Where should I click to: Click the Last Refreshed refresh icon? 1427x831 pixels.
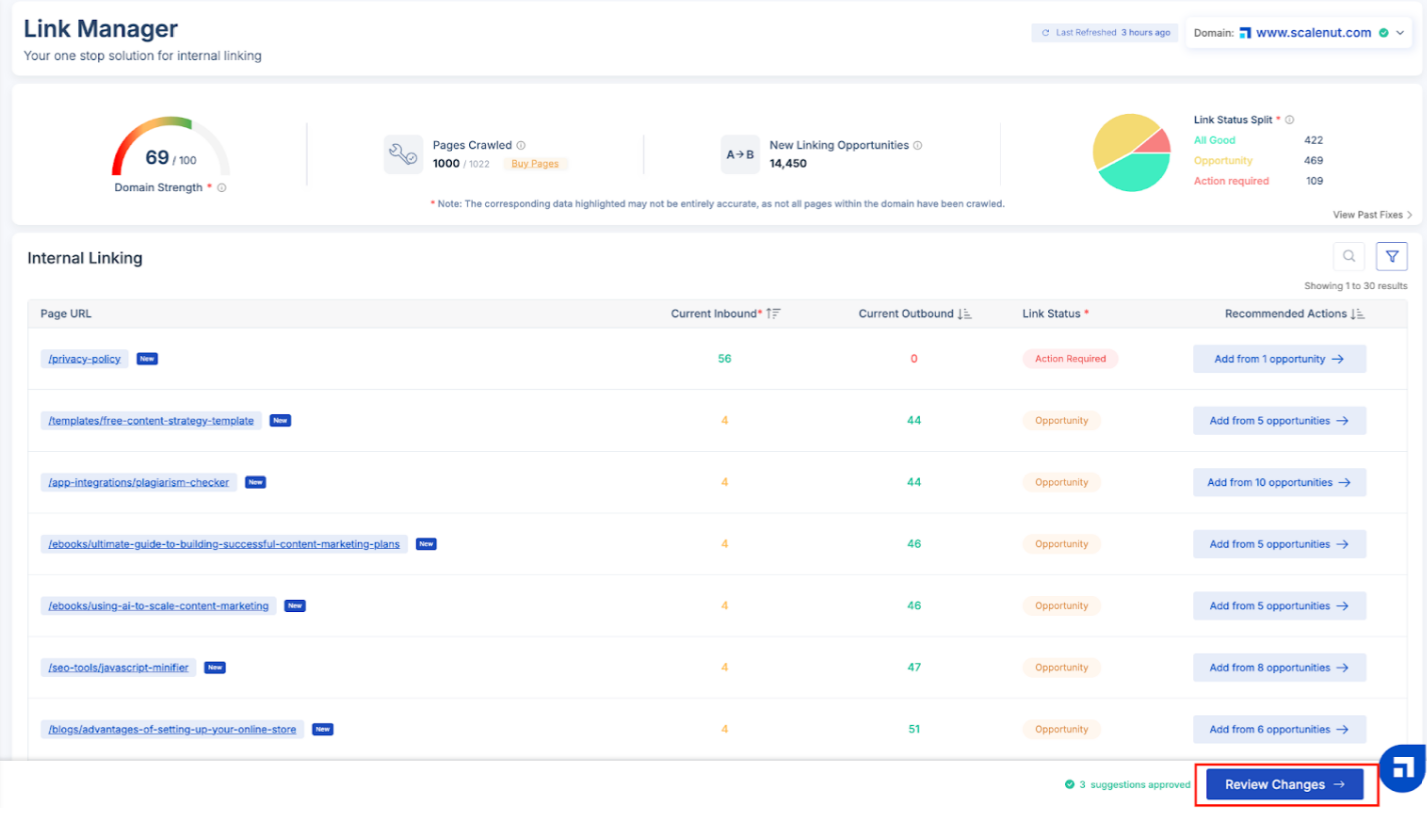[x=1046, y=33]
